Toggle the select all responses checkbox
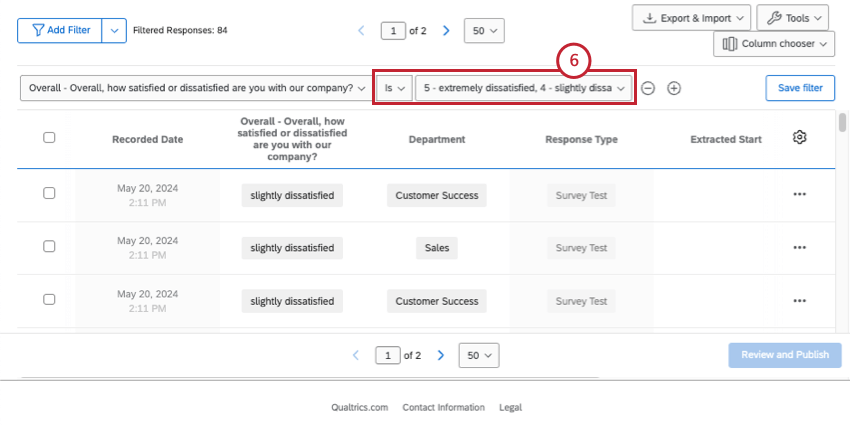Viewport: 850px width, 425px height. click(49, 138)
